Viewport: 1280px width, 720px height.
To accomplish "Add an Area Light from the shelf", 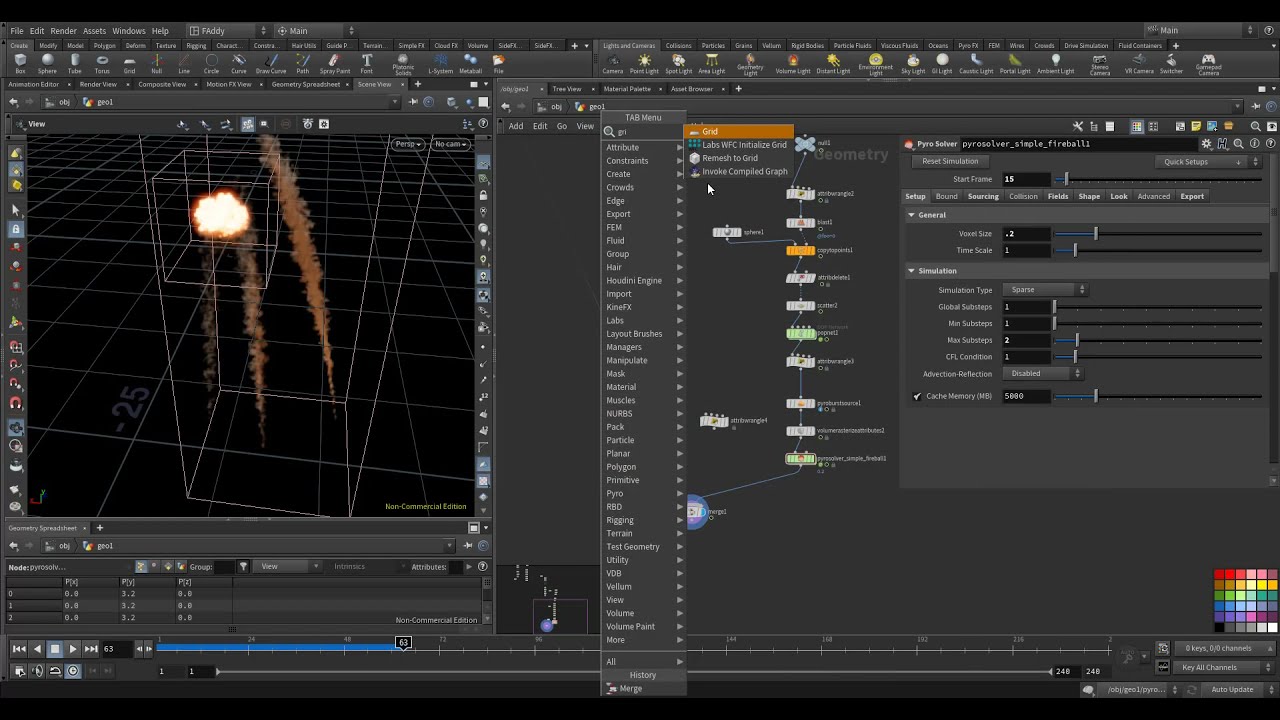I will [711, 64].
